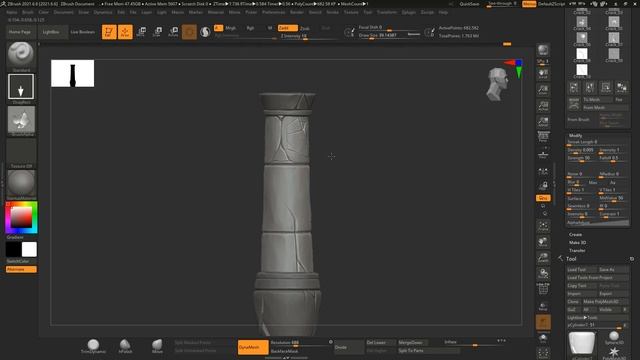
Task: Click the symmetry sculptris icon
Action: [205, 32]
